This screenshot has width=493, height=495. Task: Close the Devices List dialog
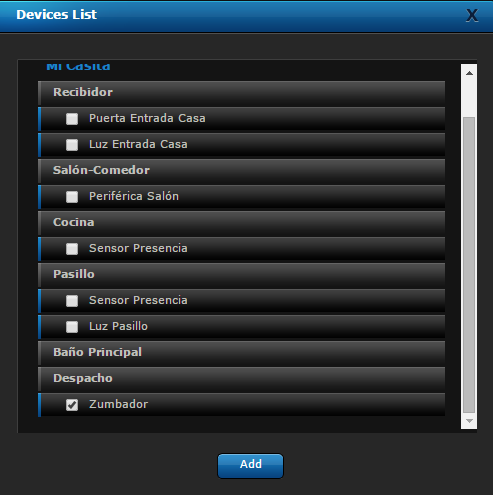coord(472,15)
